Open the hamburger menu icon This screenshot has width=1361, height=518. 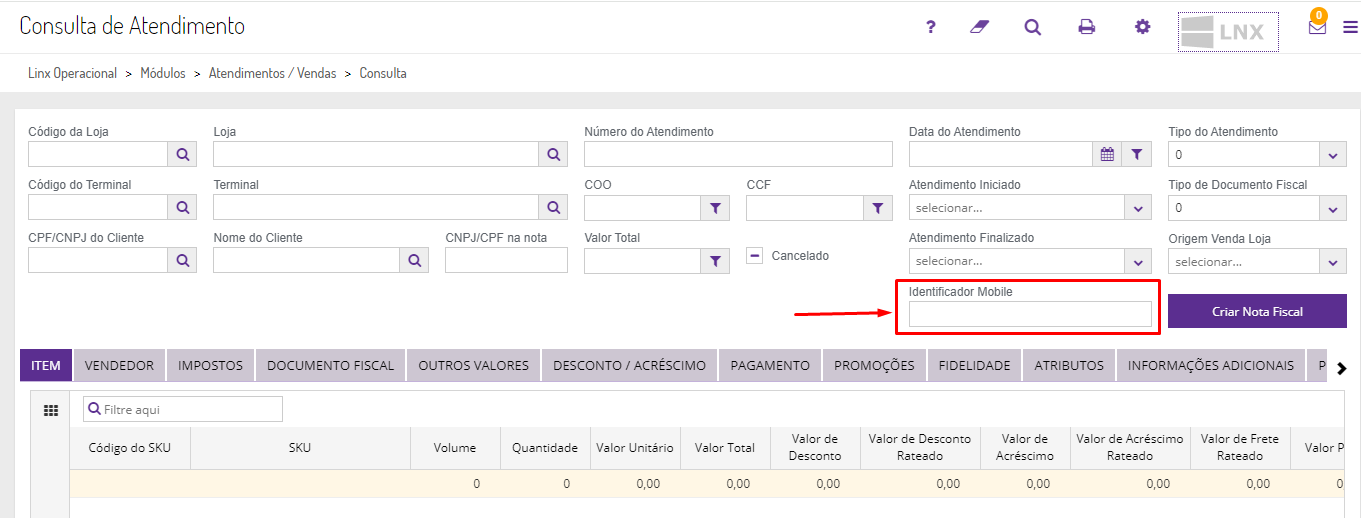1350,28
